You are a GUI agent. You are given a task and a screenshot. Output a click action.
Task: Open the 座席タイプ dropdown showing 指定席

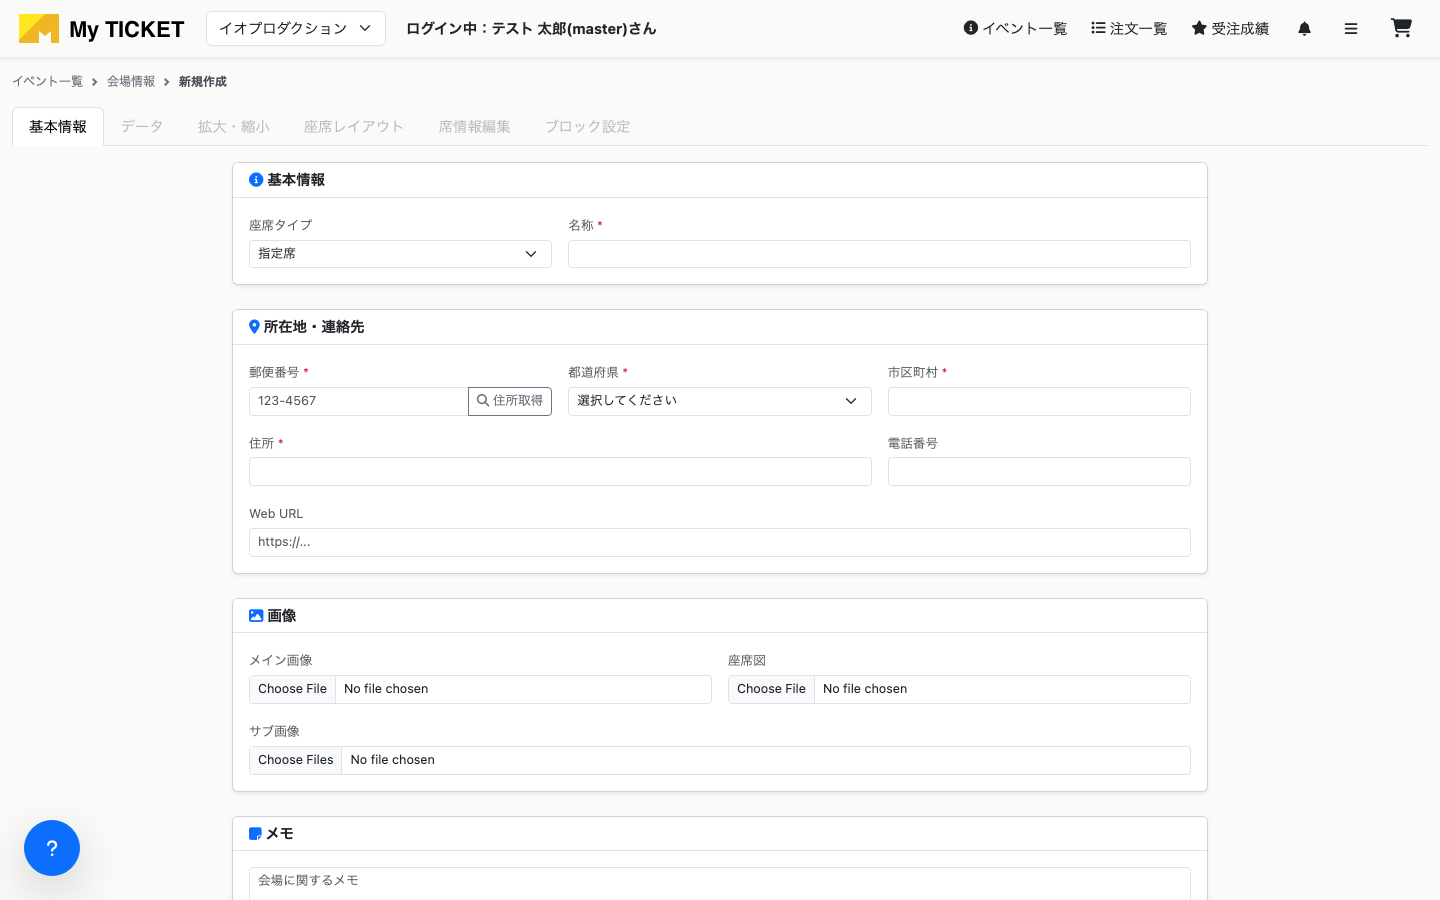point(400,254)
